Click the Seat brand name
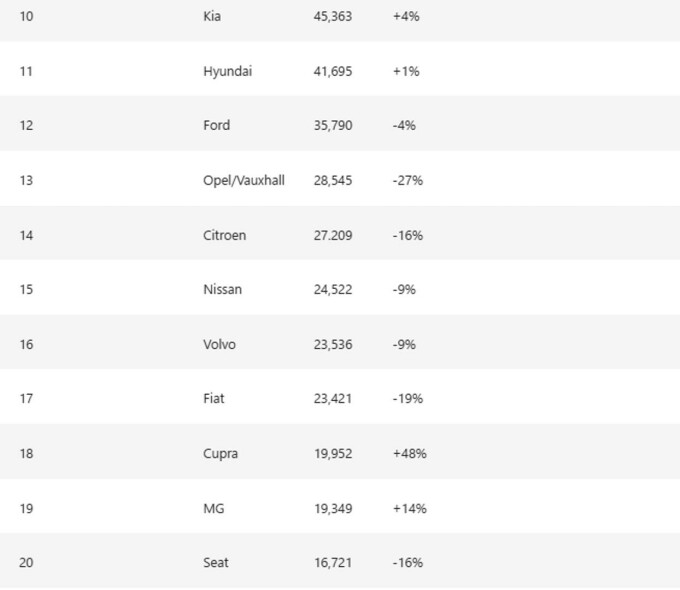Image resolution: width=680 pixels, height=590 pixels. pos(215,562)
